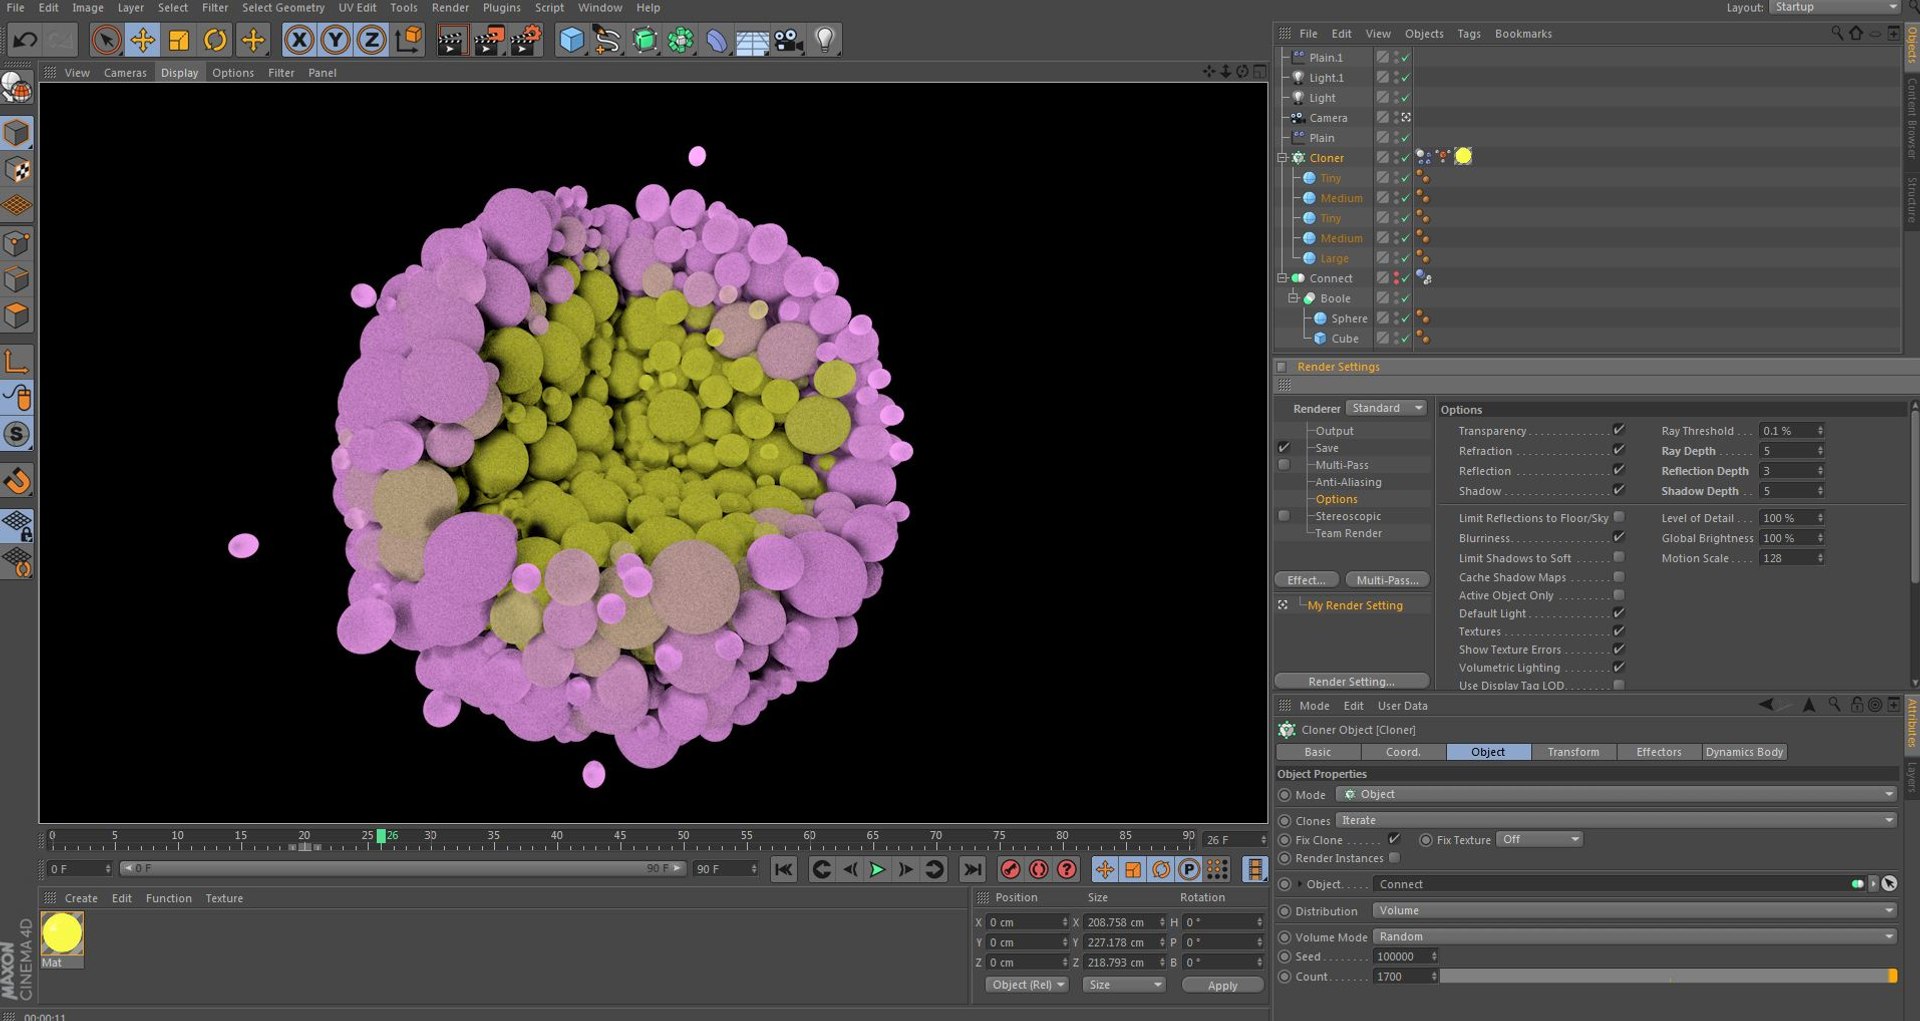Collapse the Cloner tree item
This screenshot has height=1021, width=1920.
(x=1282, y=158)
